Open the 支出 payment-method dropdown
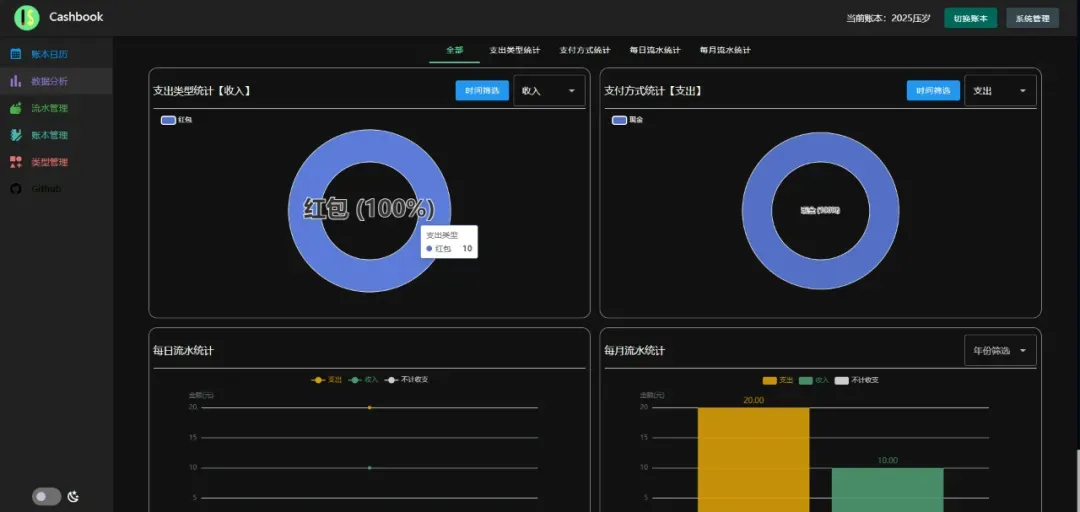 point(1000,91)
